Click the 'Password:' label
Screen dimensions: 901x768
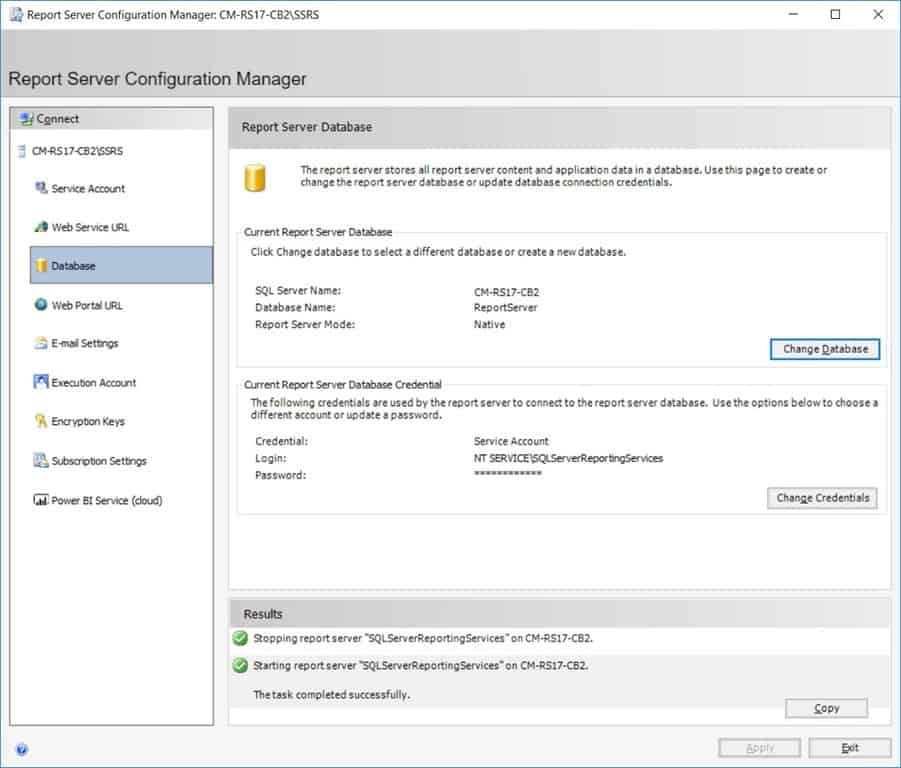tap(280, 475)
